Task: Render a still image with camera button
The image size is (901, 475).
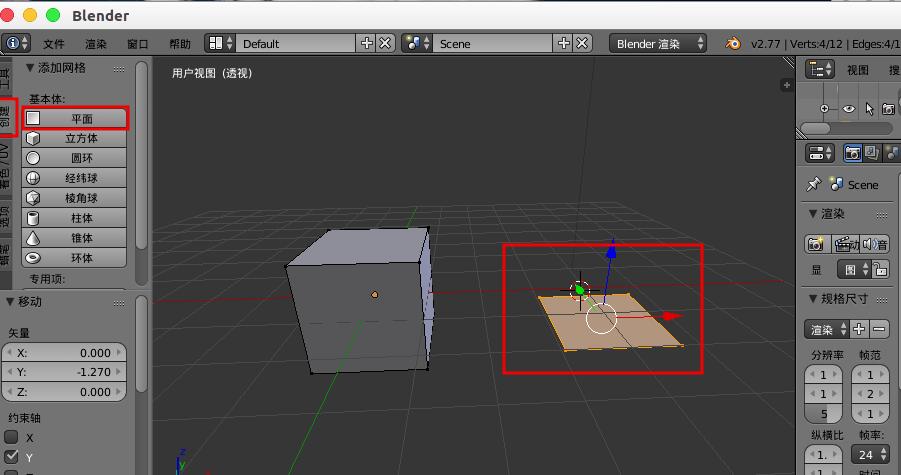Action: pos(817,244)
